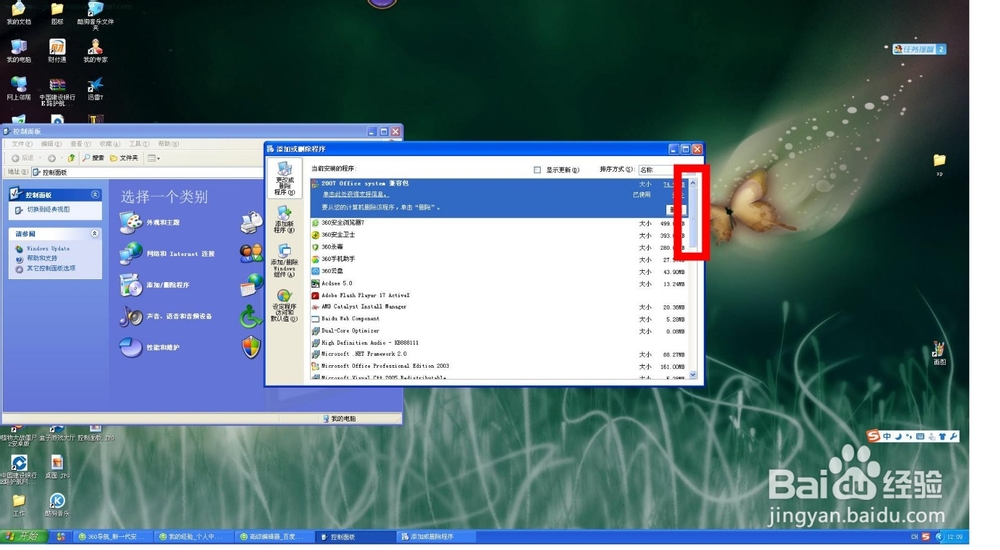
Task: Click 切换到经典视图 link
Action: (x=48, y=209)
